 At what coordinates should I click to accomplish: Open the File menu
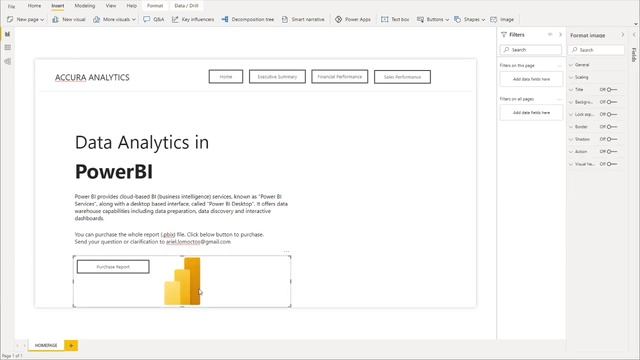pyautogui.click(x=11, y=6)
